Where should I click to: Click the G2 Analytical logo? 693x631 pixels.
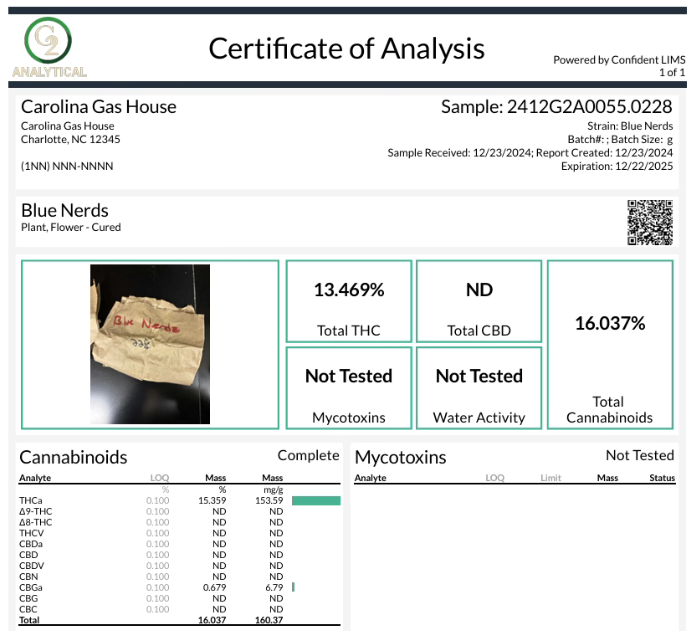click(49, 48)
